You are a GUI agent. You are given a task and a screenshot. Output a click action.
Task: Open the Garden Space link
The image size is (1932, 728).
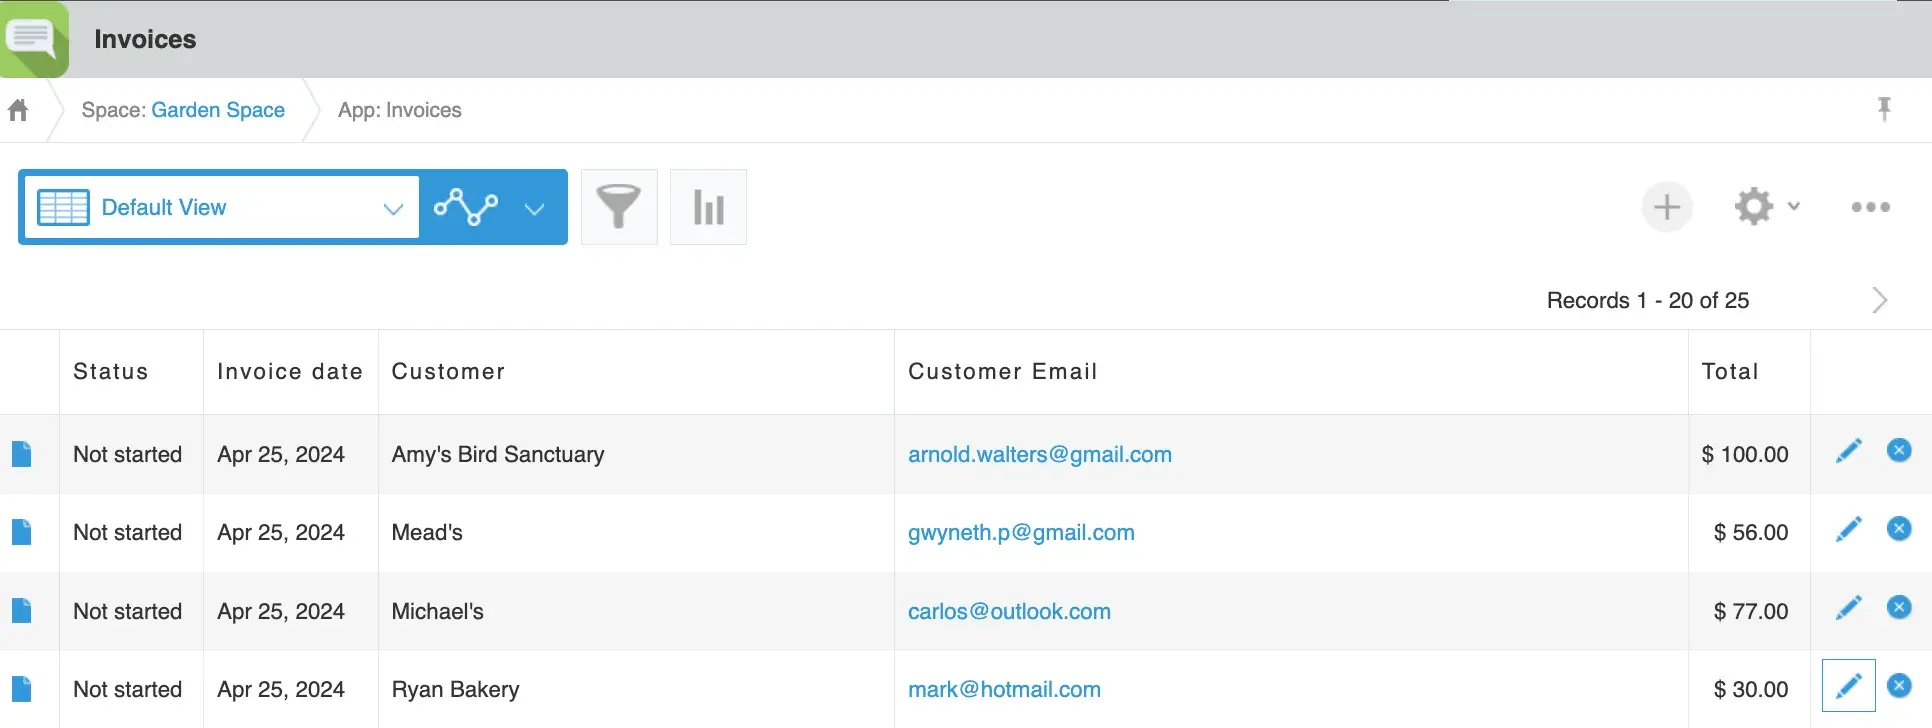point(218,110)
